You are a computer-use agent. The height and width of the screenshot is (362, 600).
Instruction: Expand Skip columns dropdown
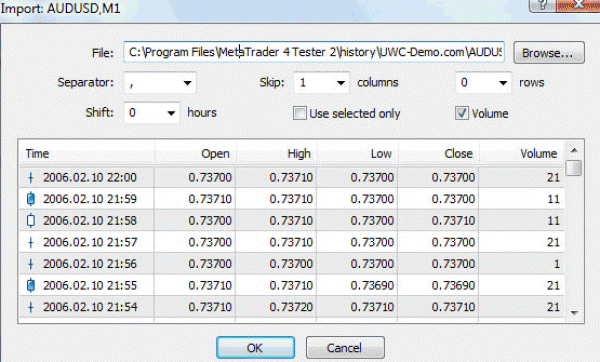click(x=321, y=83)
